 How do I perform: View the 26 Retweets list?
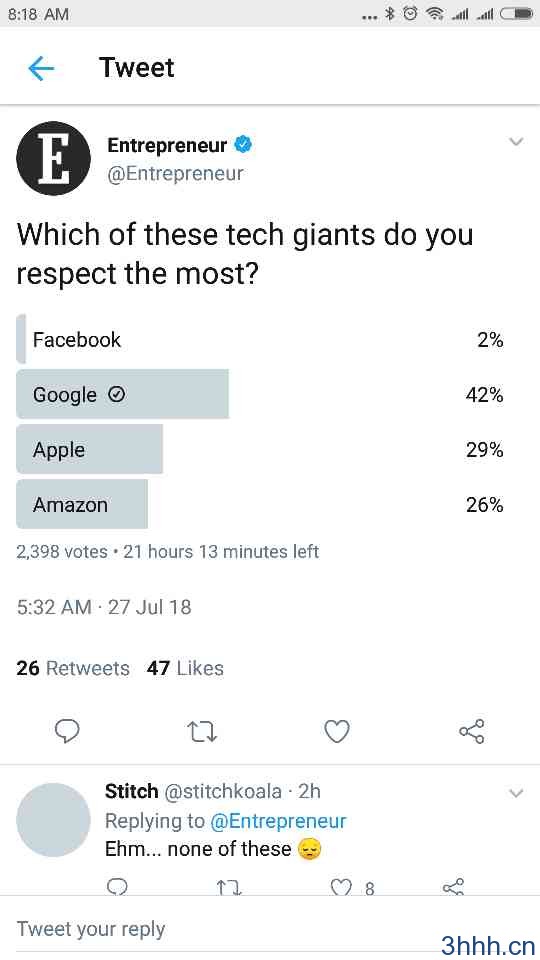[x=73, y=668]
